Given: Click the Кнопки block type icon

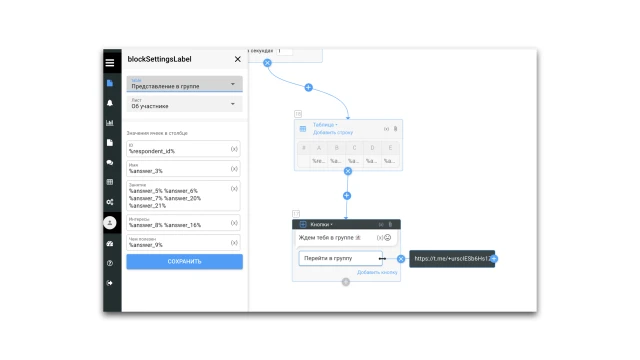Looking at the screenshot, I should point(303,224).
